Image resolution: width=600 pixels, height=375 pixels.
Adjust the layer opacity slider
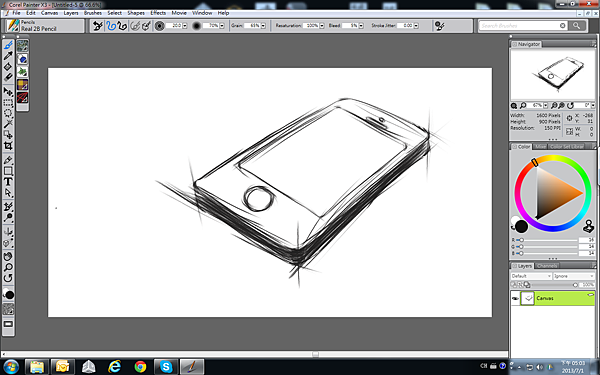pyautogui.click(x=555, y=285)
